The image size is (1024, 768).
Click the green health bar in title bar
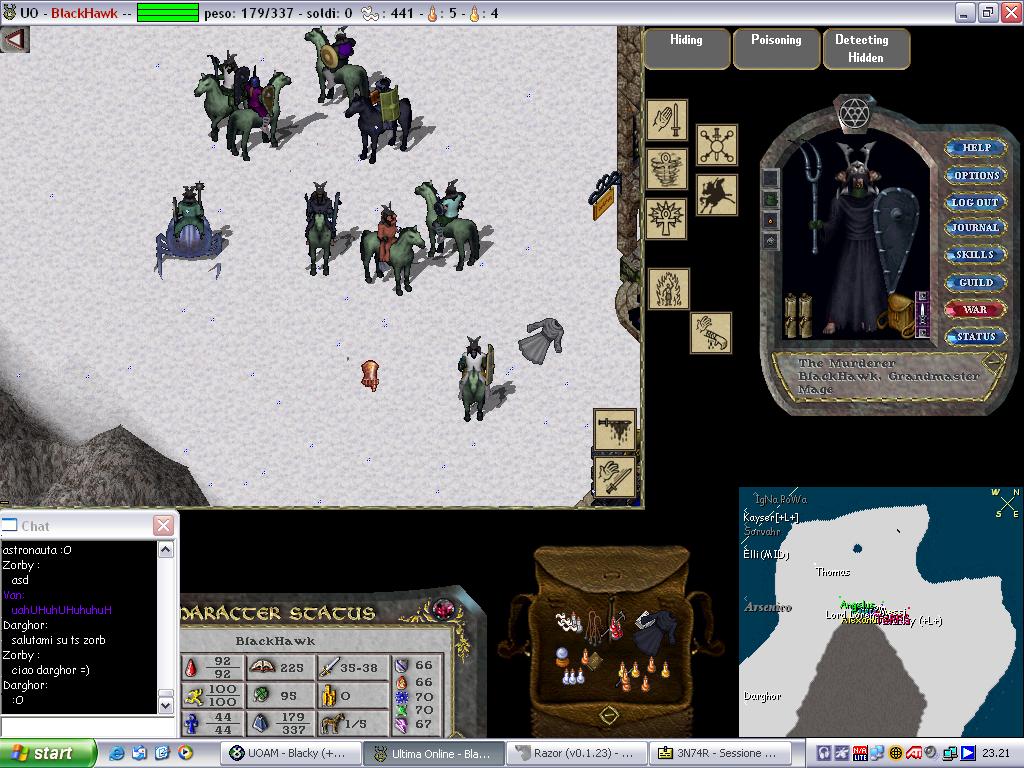(x=168, y=12)
